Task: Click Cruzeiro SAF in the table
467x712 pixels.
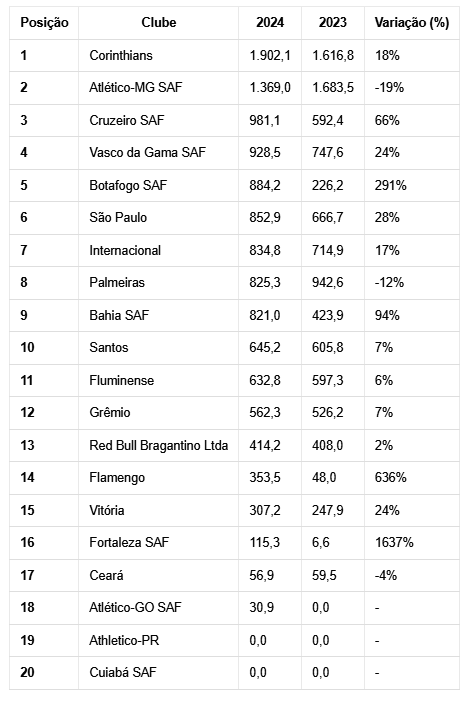Action: (x=126, y=120)
